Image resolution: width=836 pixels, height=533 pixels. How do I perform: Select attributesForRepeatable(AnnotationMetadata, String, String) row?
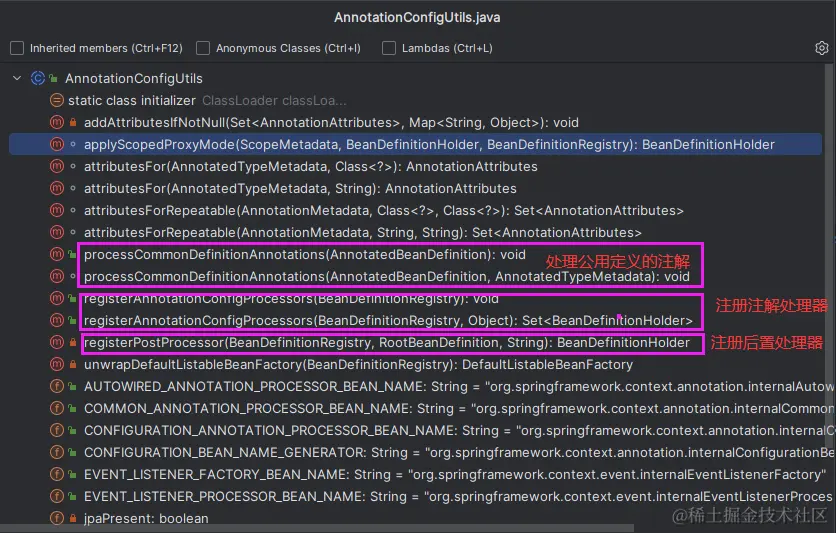pyautogui.click(x=415, y=232)
